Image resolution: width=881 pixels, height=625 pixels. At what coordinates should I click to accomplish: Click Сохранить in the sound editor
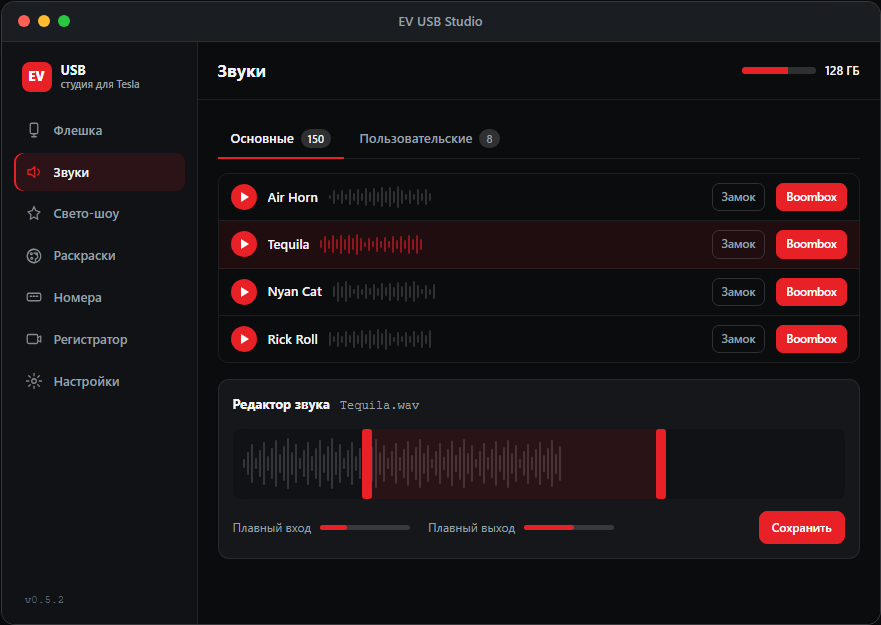point(801,528)
